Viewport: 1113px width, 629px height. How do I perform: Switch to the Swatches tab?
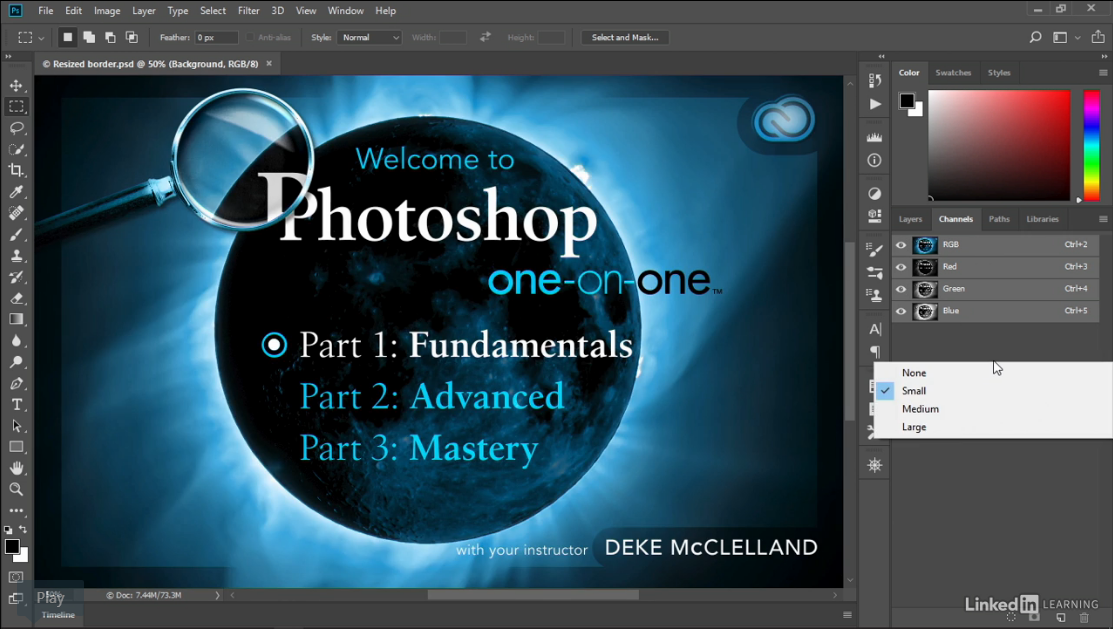tap(953, 72)
